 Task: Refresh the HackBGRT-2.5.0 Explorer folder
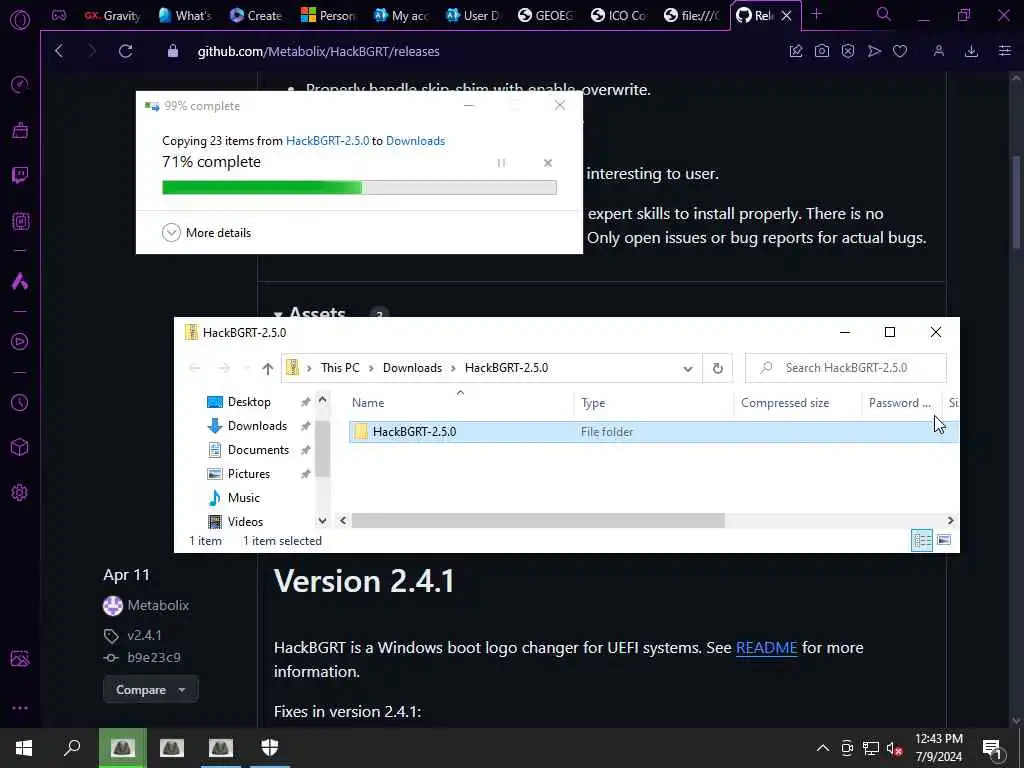pyautogui.click(x=718, y=368)
